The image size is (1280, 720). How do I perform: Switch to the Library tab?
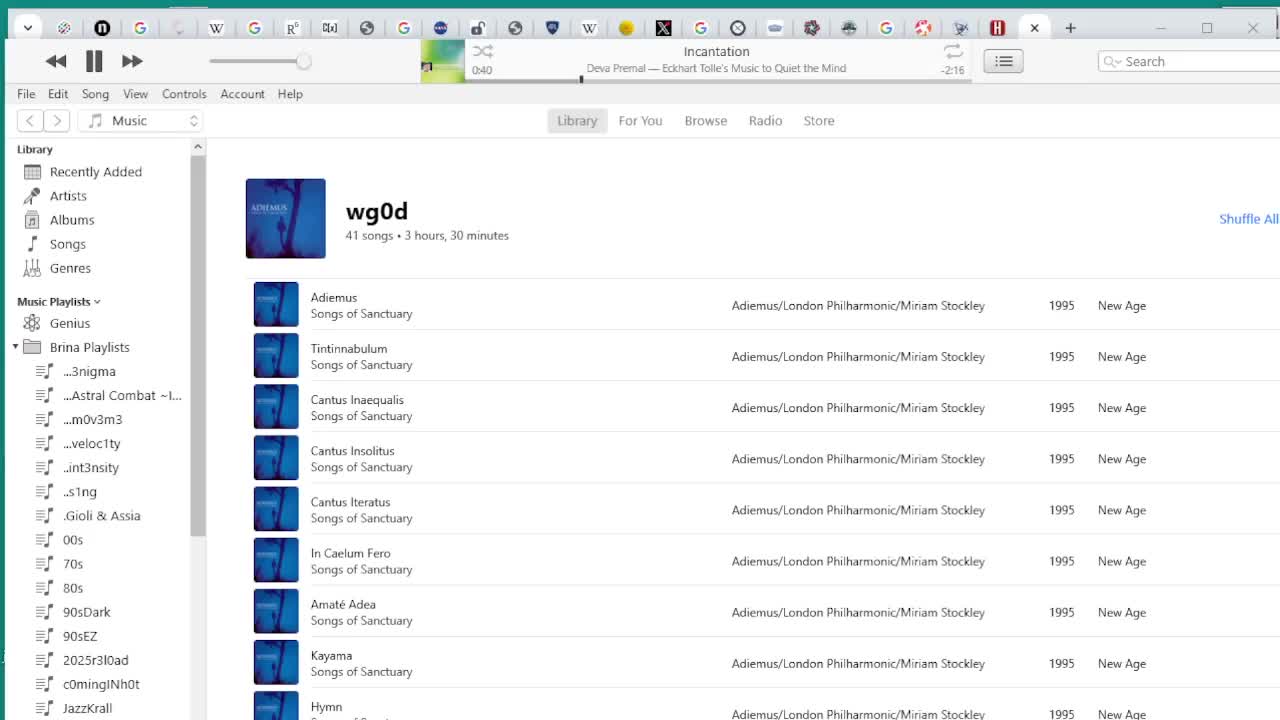click(x=577, y=121)
